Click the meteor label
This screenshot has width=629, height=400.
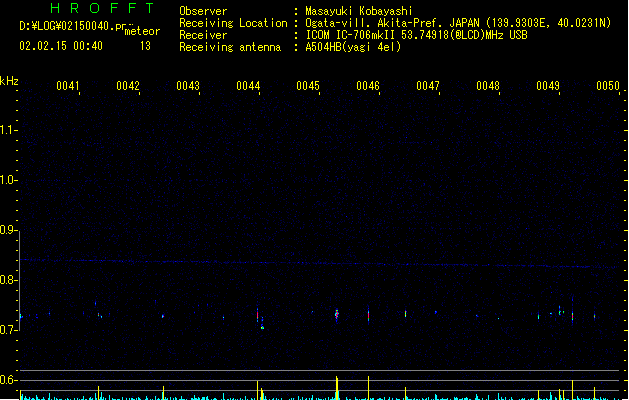pyautogui.click(x=142, y=31)
